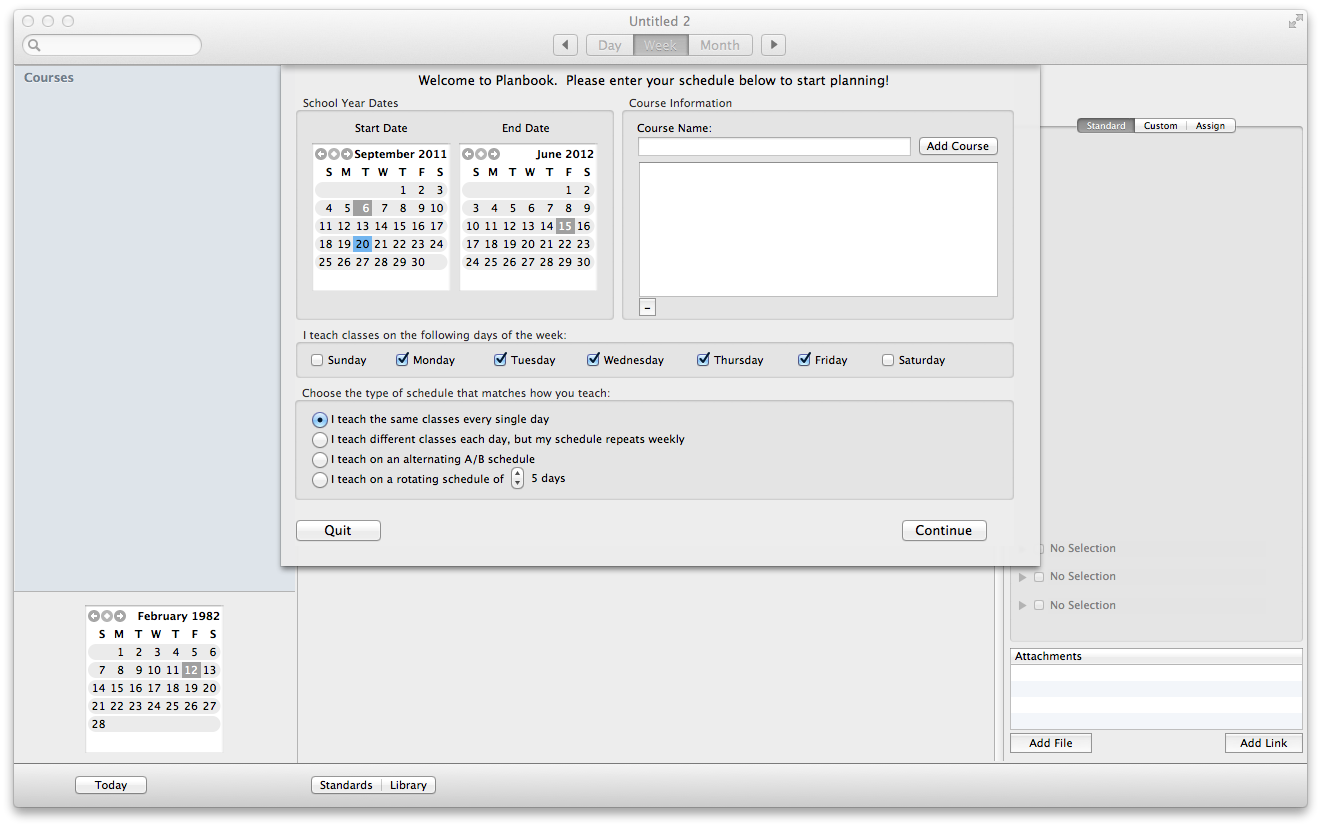
Task: Expand the bottom No Selection disclosure triangle
Action: 1022,606
